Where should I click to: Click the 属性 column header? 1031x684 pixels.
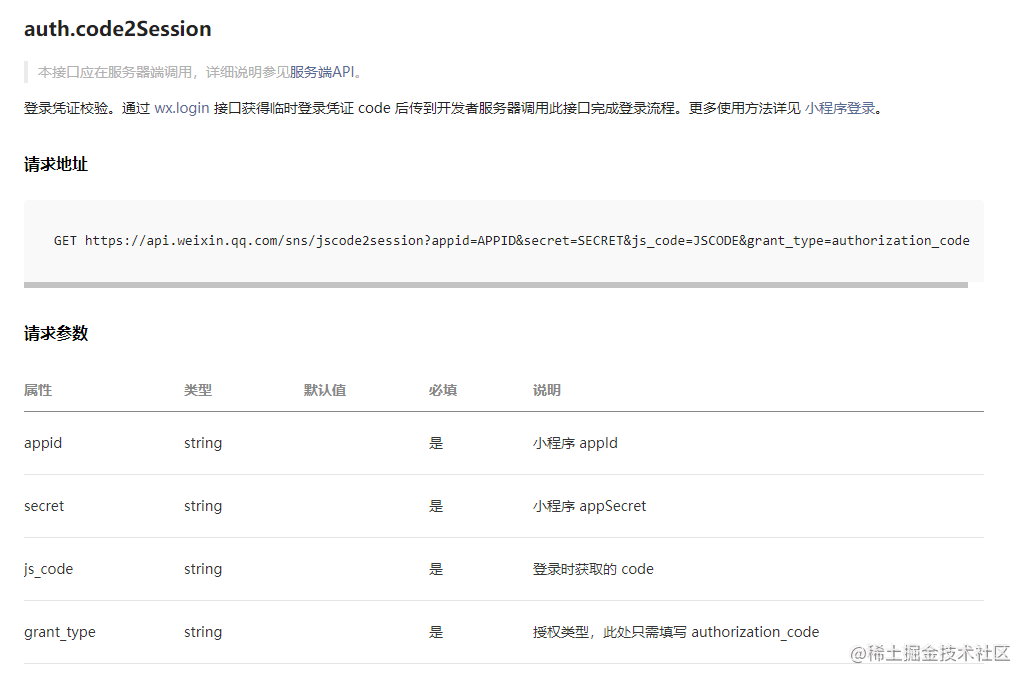pyautogui.click(x=37, y=390)
